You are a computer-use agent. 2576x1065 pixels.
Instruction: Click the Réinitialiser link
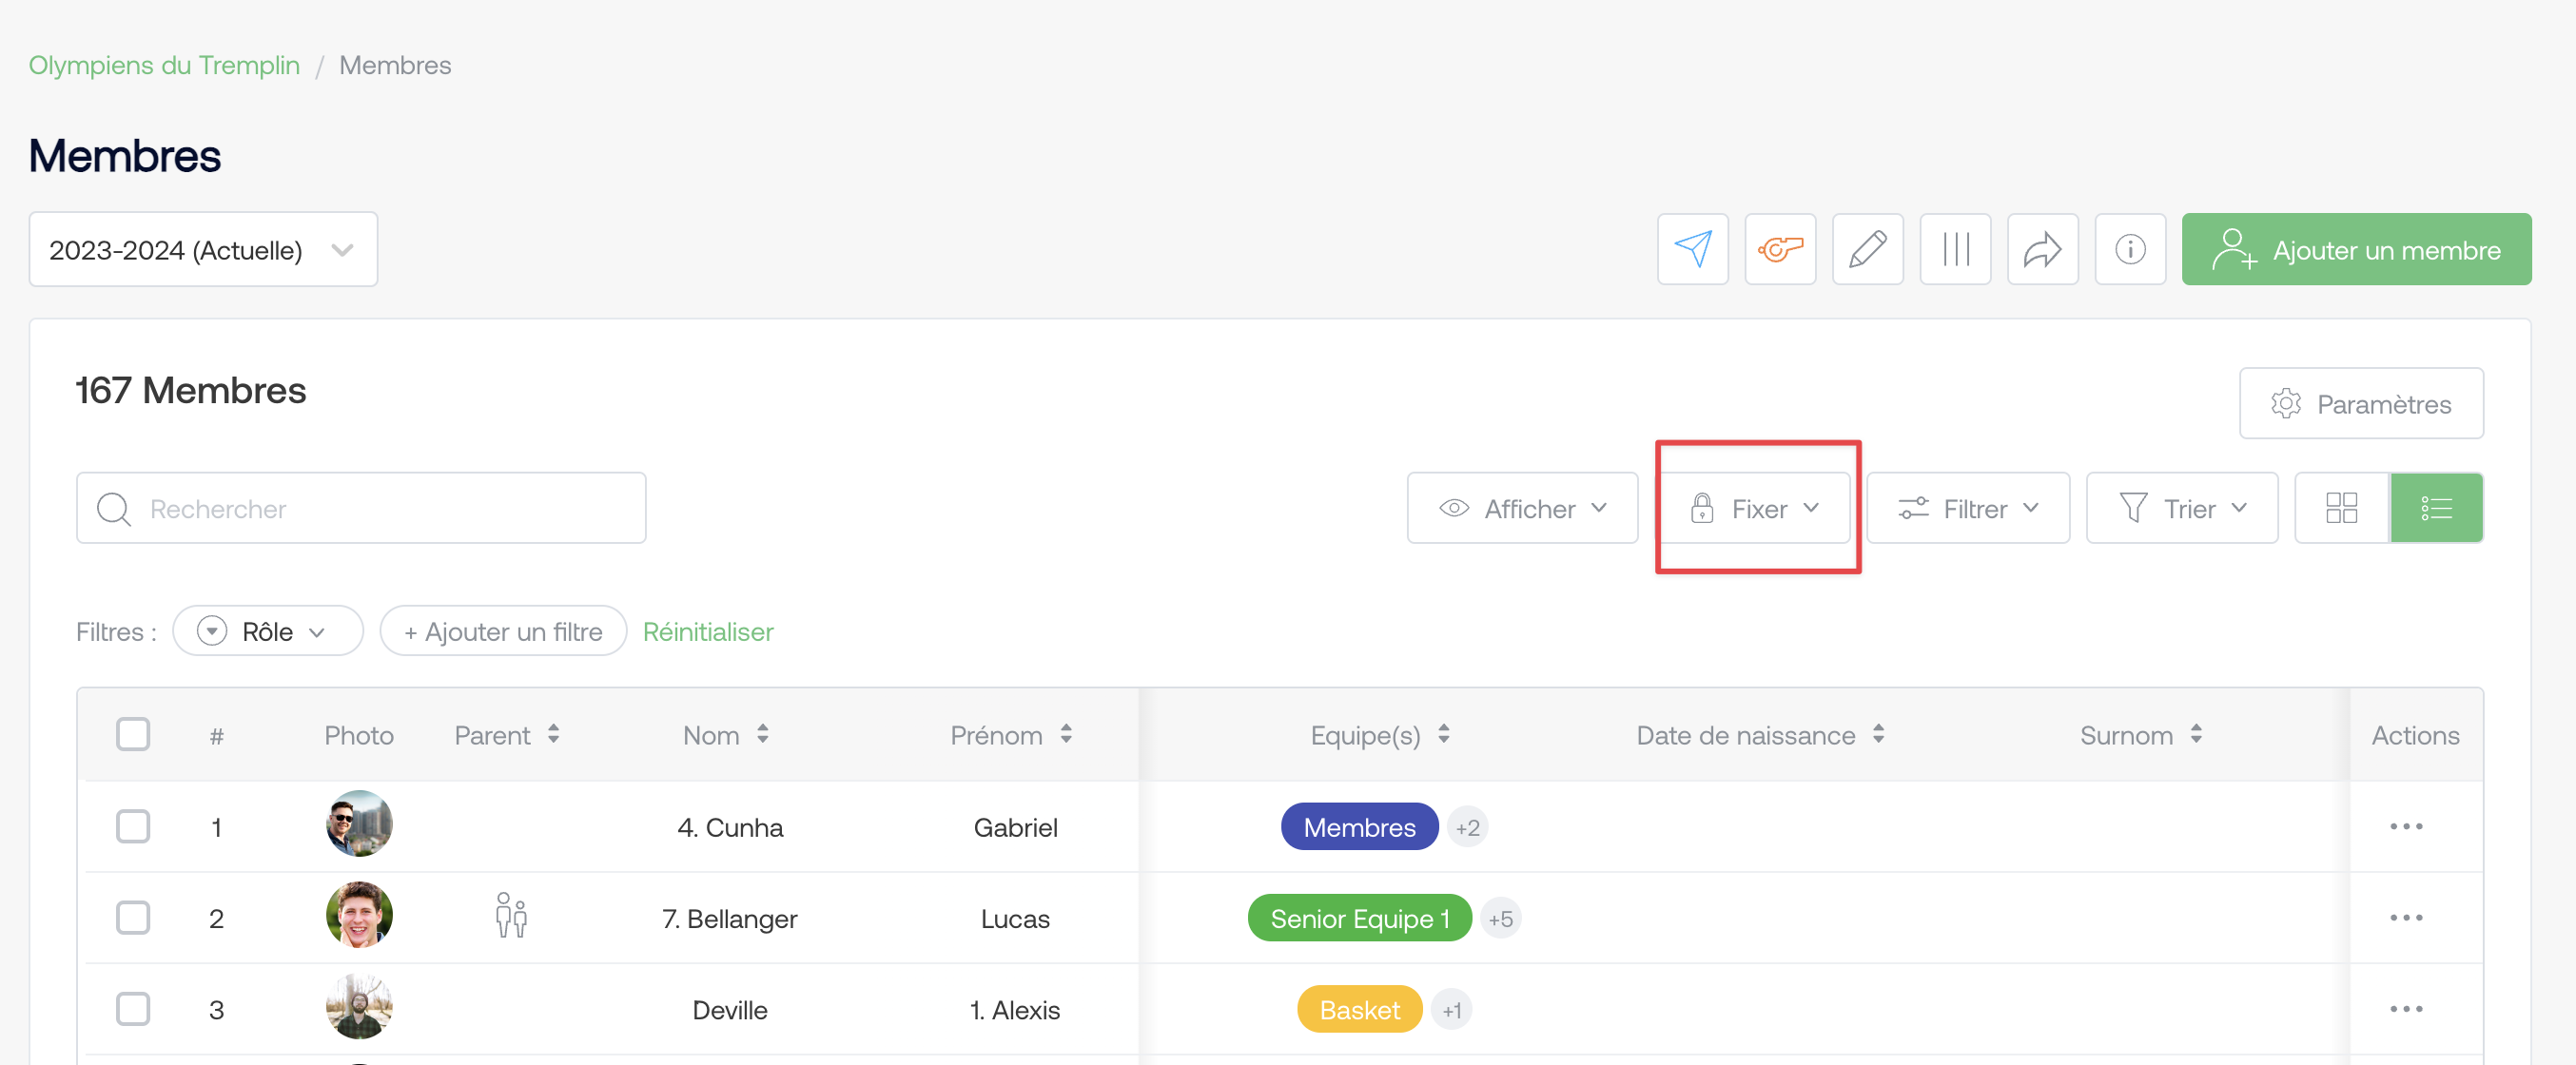point(707,631)
